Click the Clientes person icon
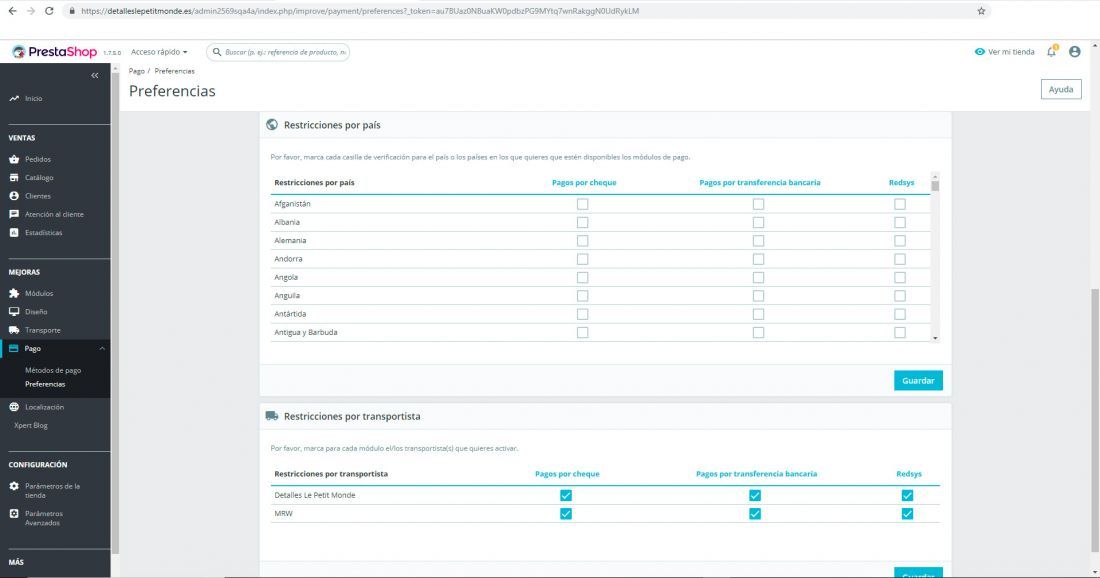Image resolution: width=1100 pixels, height=578 pixels. [14, 196]
